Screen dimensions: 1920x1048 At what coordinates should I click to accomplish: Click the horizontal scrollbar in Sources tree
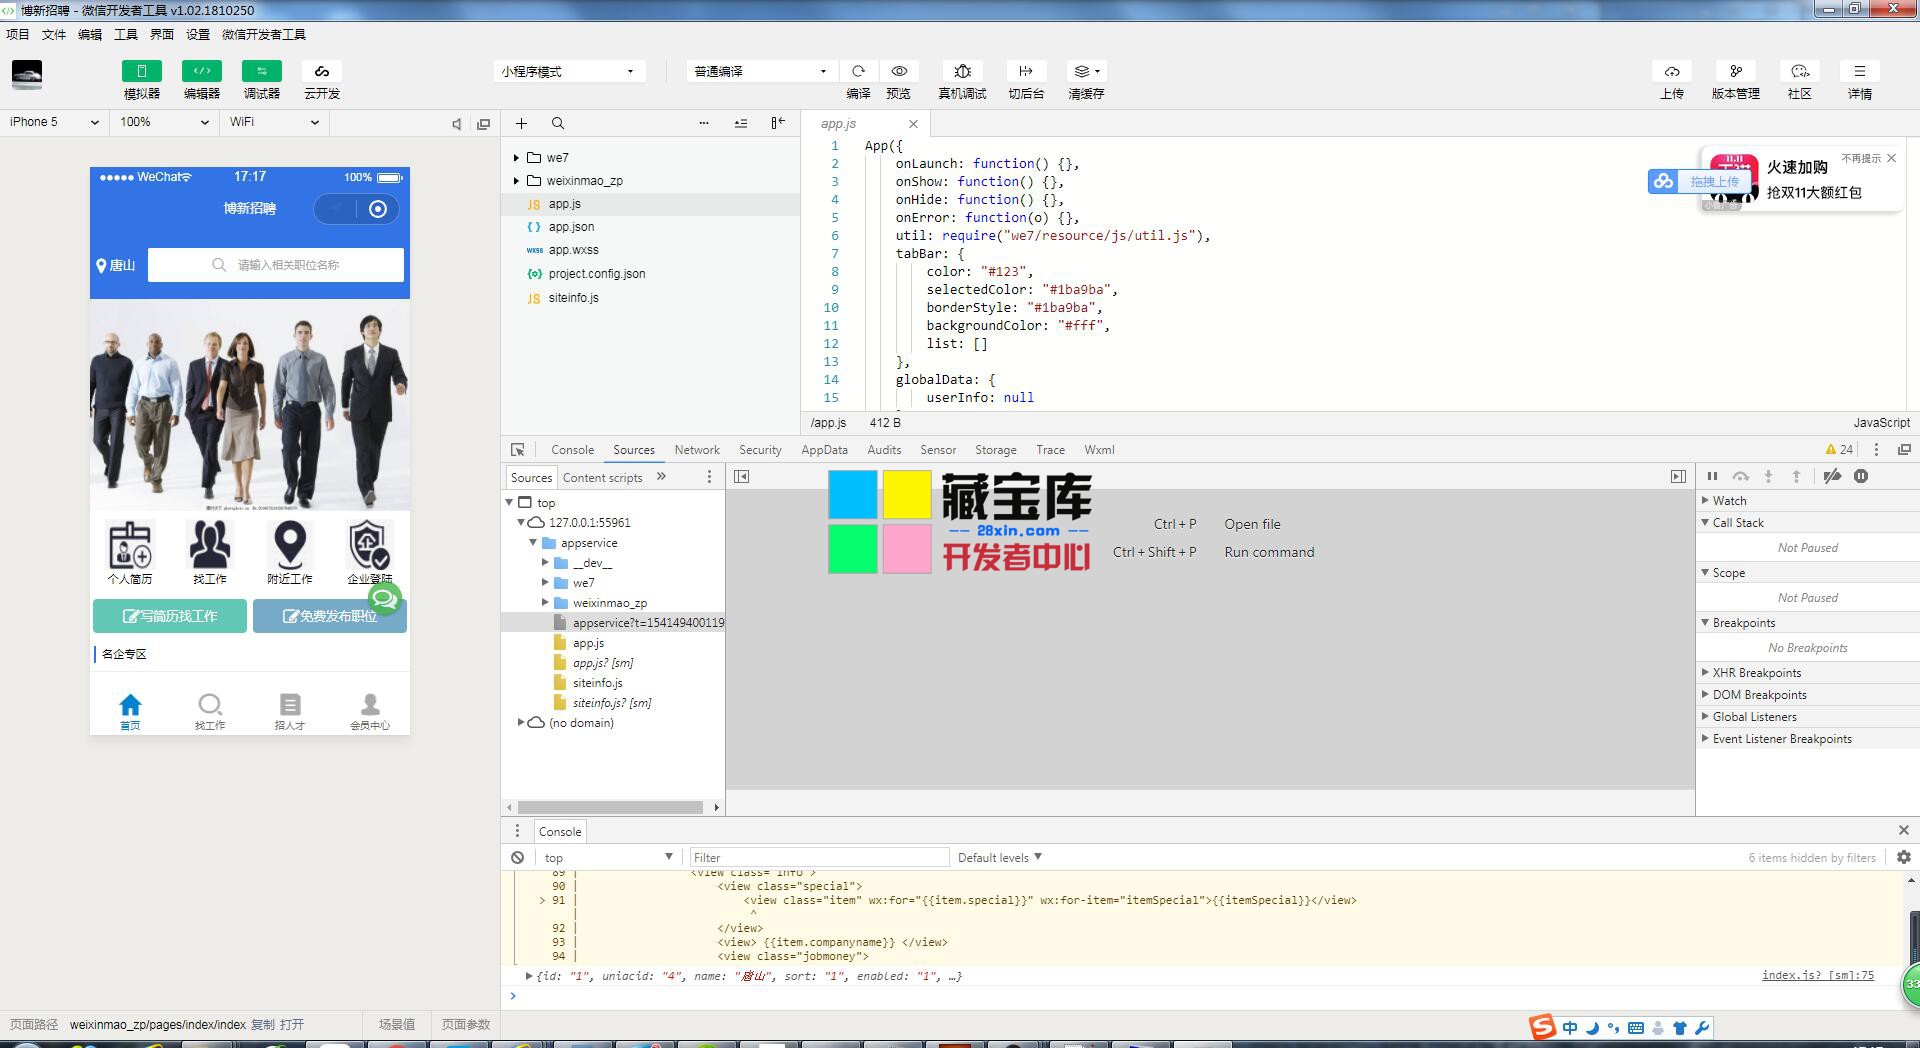tap(610, 807)
